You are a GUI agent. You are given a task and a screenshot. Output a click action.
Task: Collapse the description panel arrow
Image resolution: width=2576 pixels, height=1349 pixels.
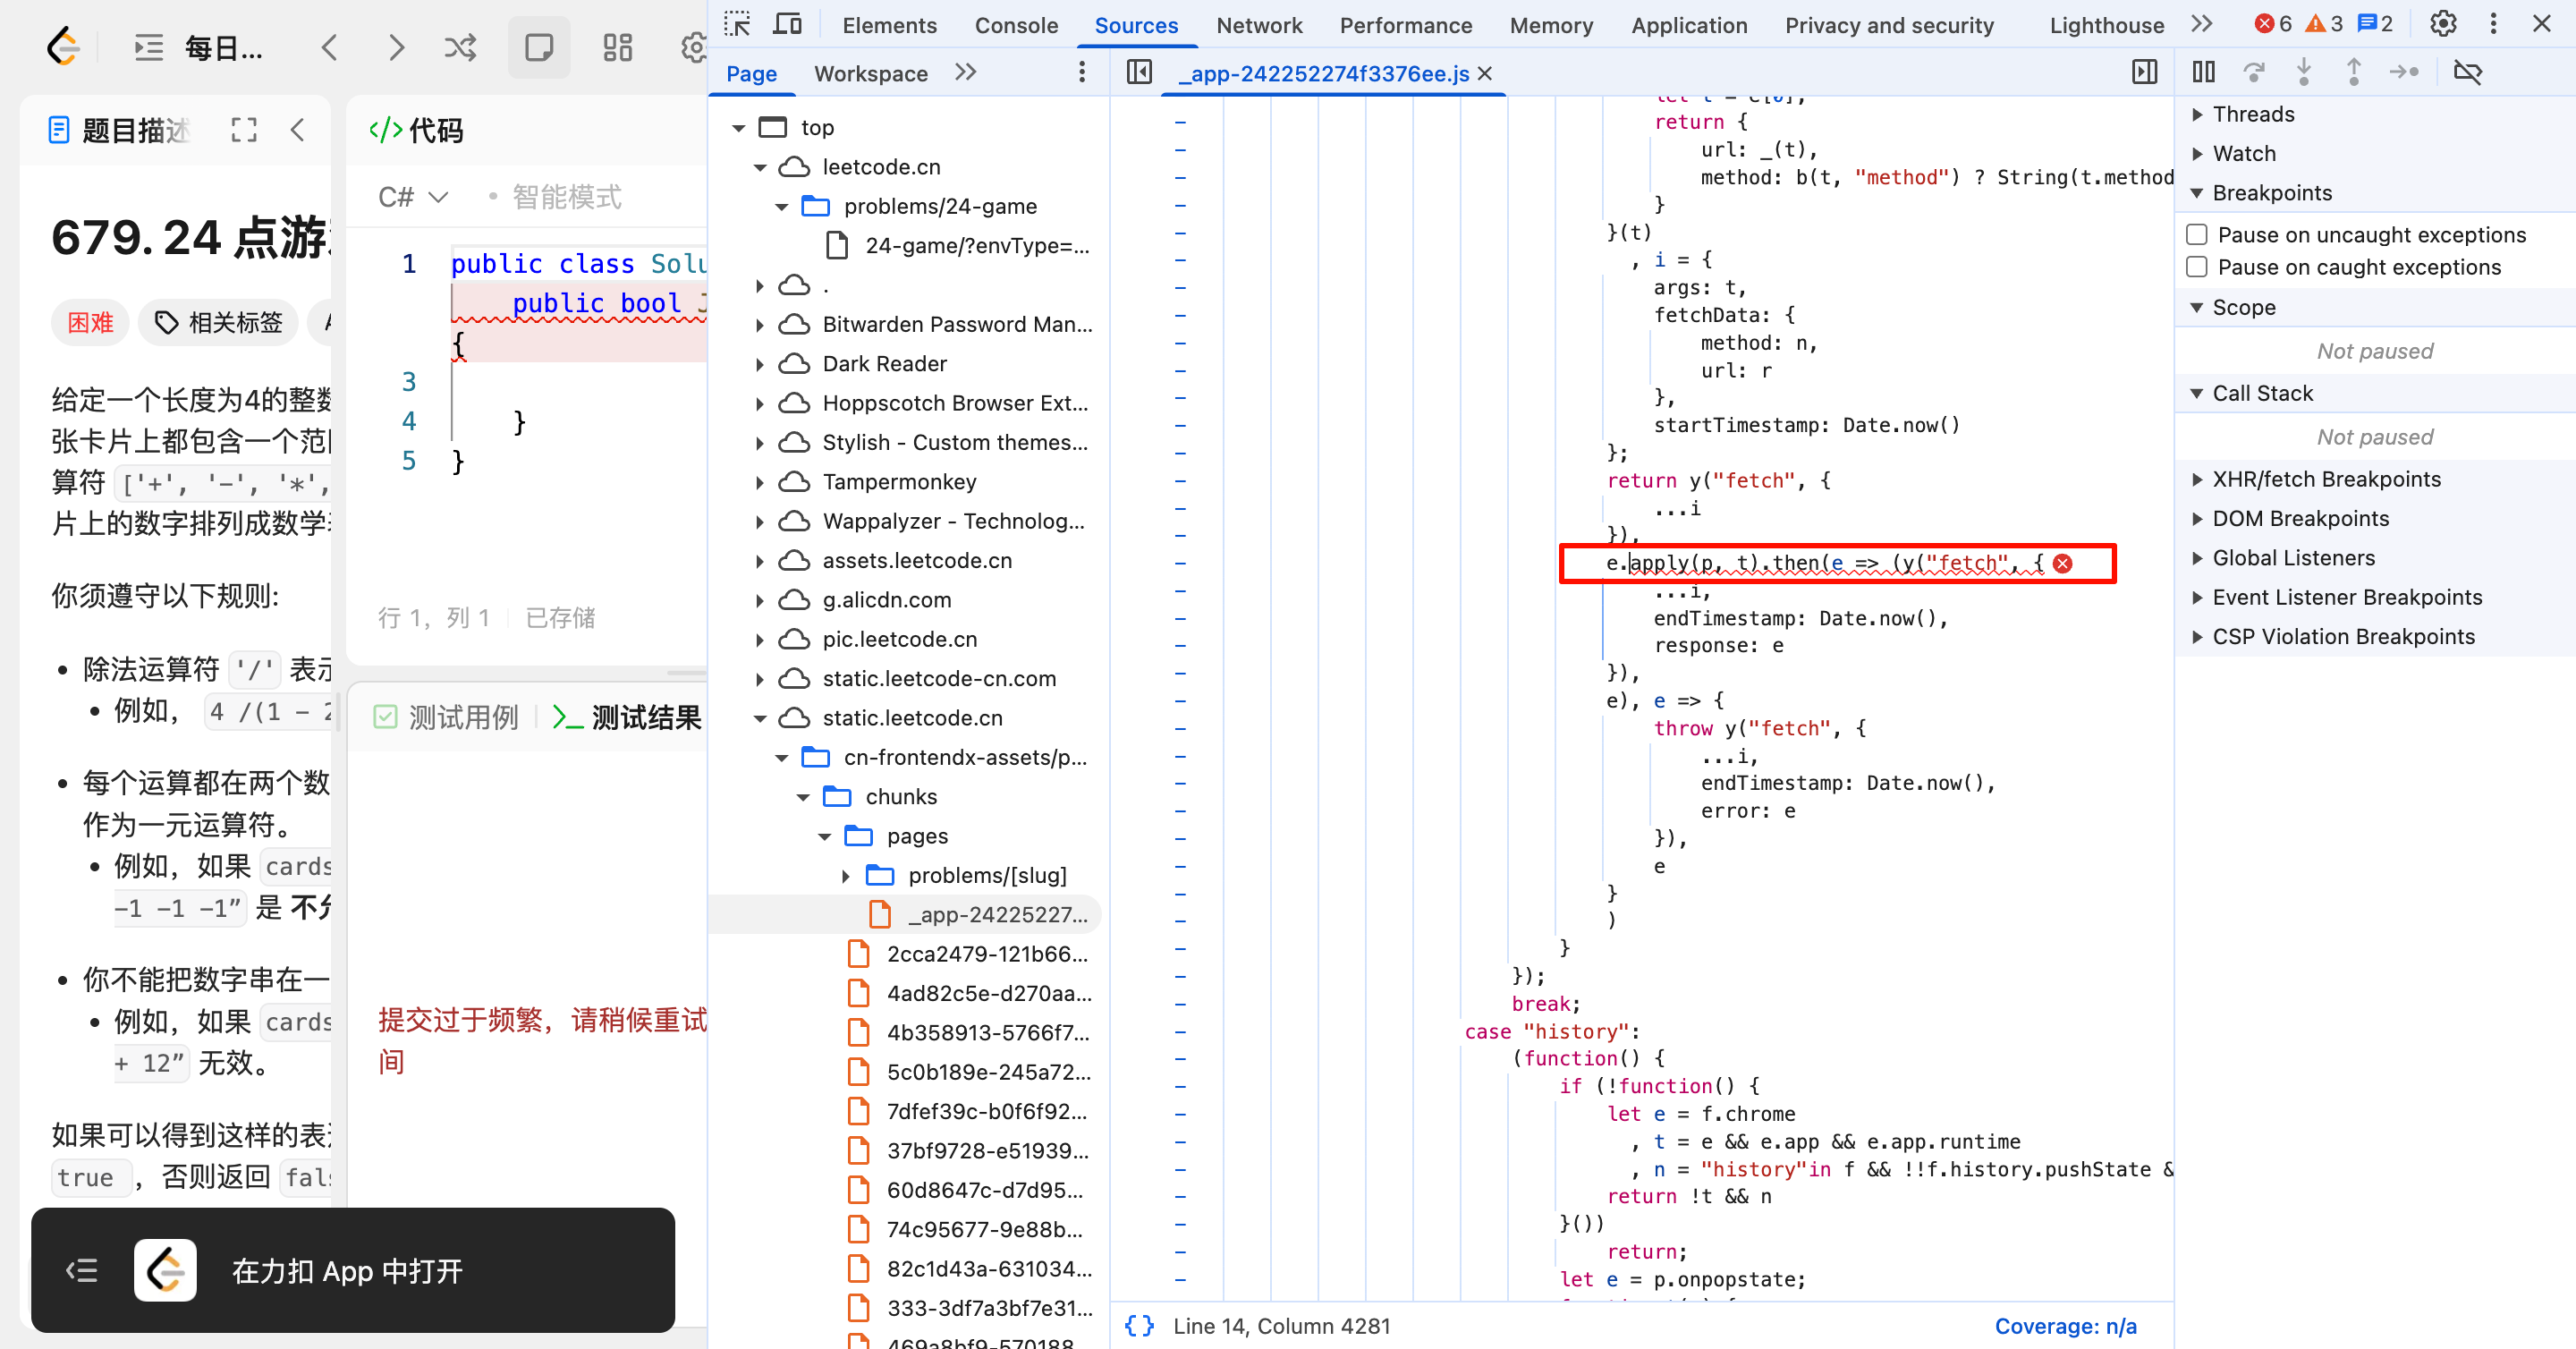pyautogui.click(x=298, y=130)
